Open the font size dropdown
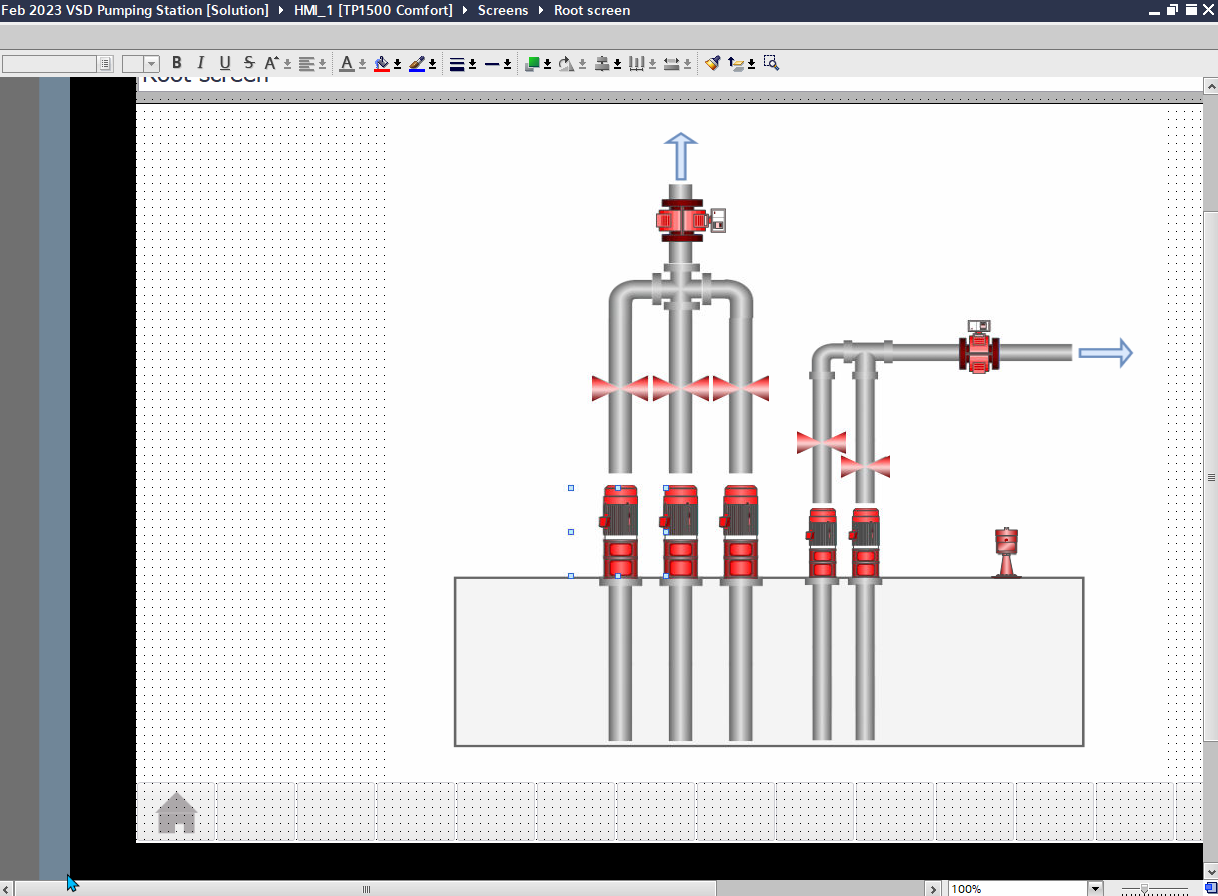 pos(152,64)
